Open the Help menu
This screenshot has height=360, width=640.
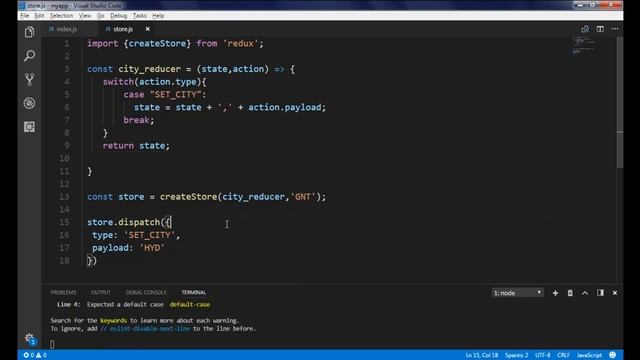pos(158,16)
